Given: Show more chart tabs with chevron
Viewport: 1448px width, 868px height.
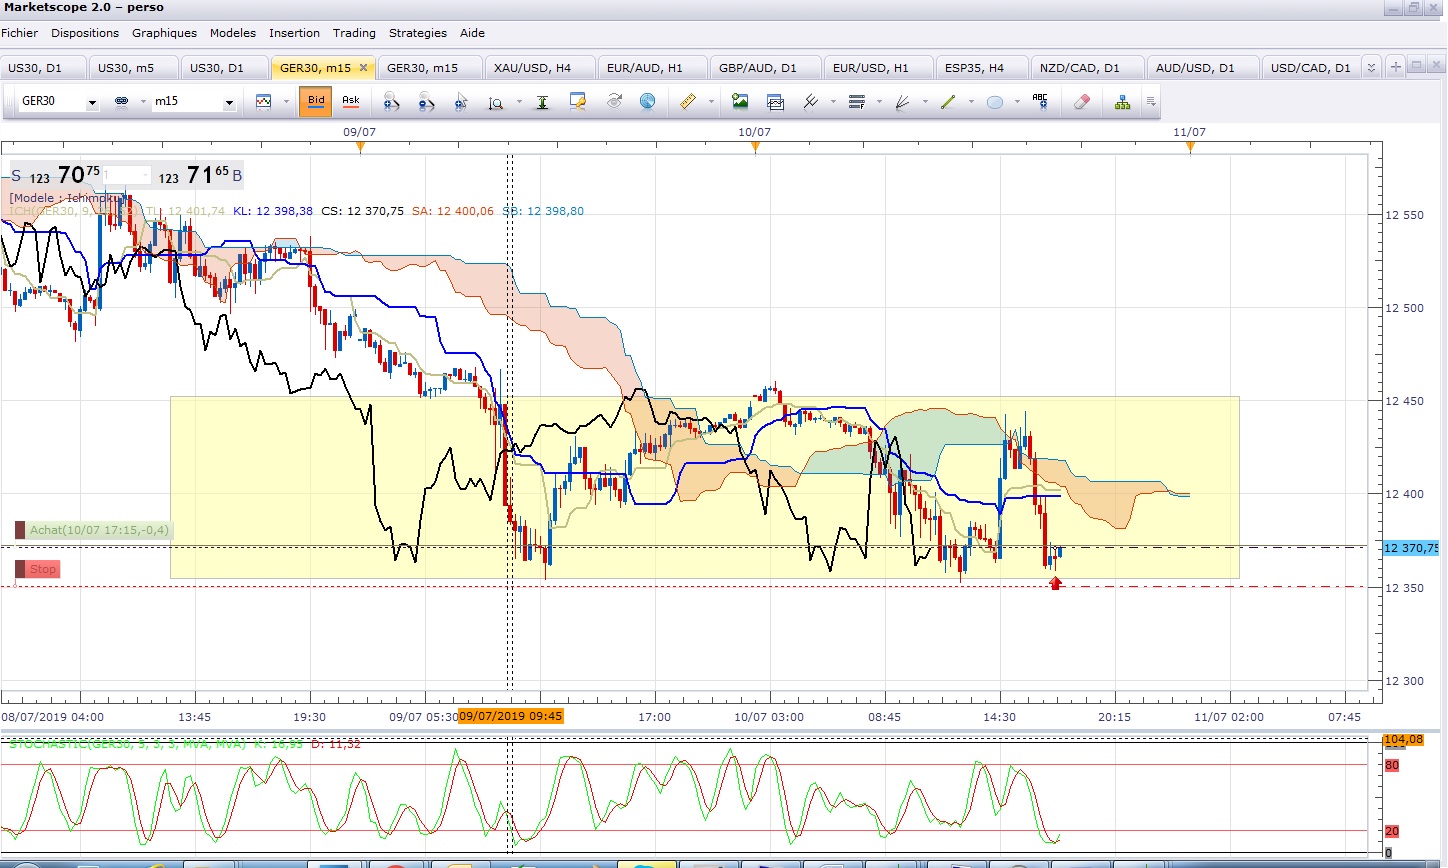Looking at the screenshot, I should coord(1371,67).
